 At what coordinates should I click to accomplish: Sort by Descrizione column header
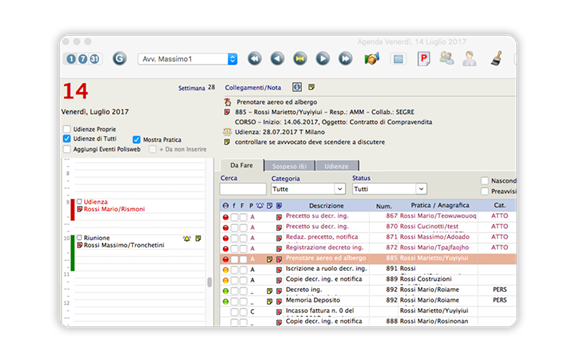pos(326,206)
